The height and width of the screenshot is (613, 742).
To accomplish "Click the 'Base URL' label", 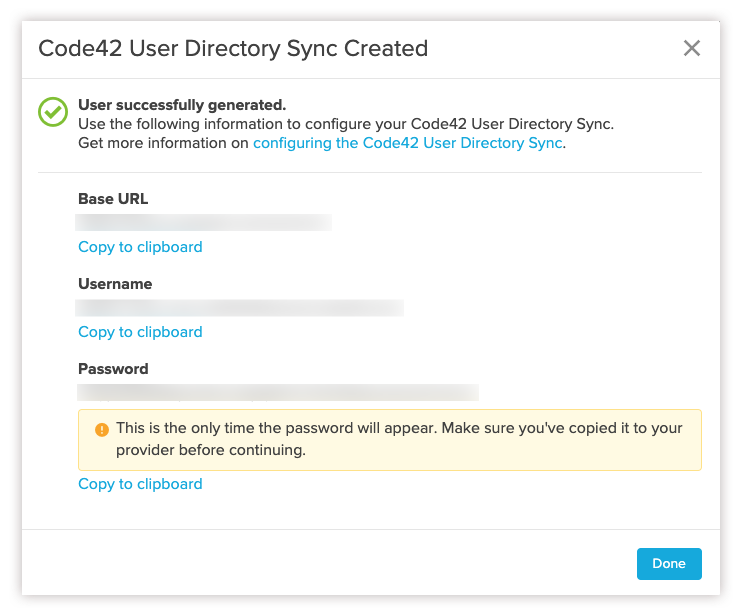I will click(x=113, y=199).
